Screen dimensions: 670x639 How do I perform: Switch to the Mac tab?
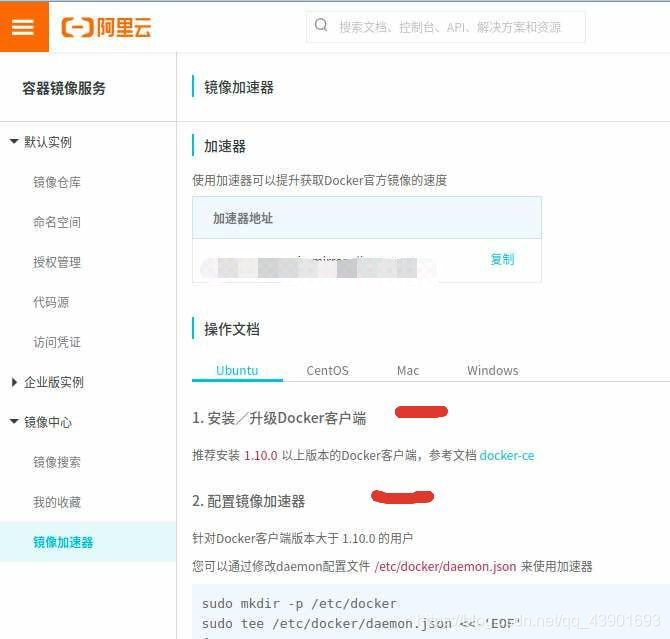(408, 370)
